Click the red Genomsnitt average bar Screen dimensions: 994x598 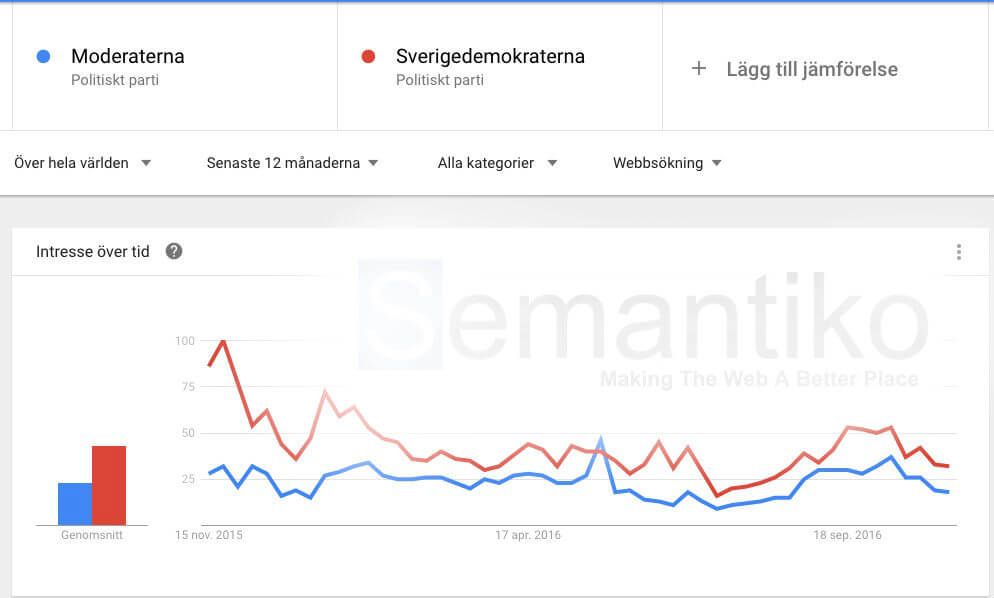pos(109,486)
